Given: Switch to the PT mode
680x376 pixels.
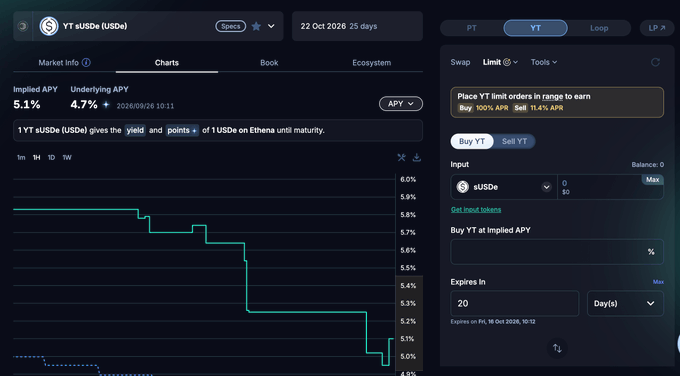Looking at the screenshot, I should coord(471,28).
